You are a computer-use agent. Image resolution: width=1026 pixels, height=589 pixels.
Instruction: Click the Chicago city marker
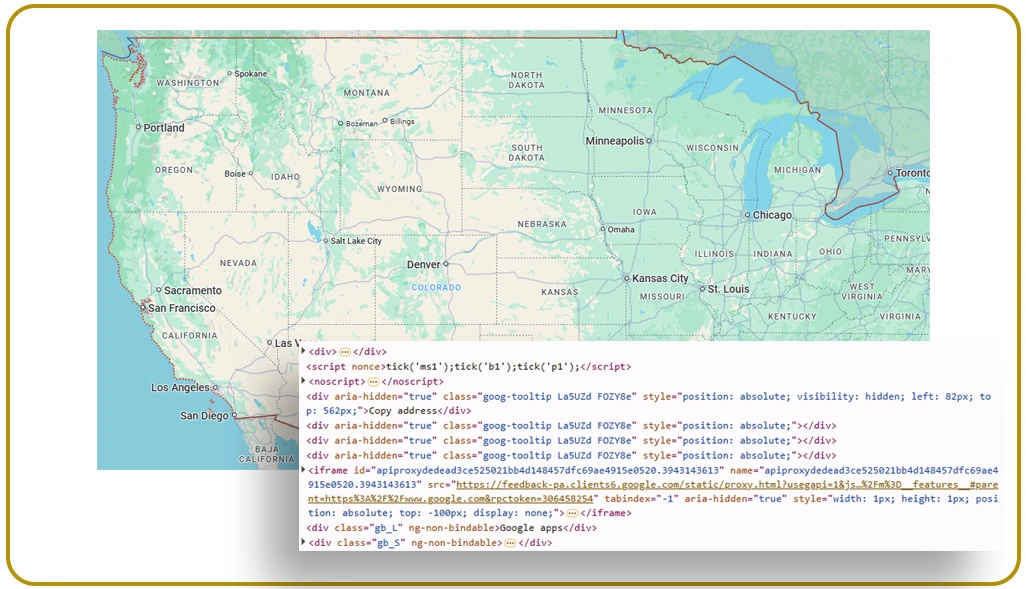coord(747,215)
